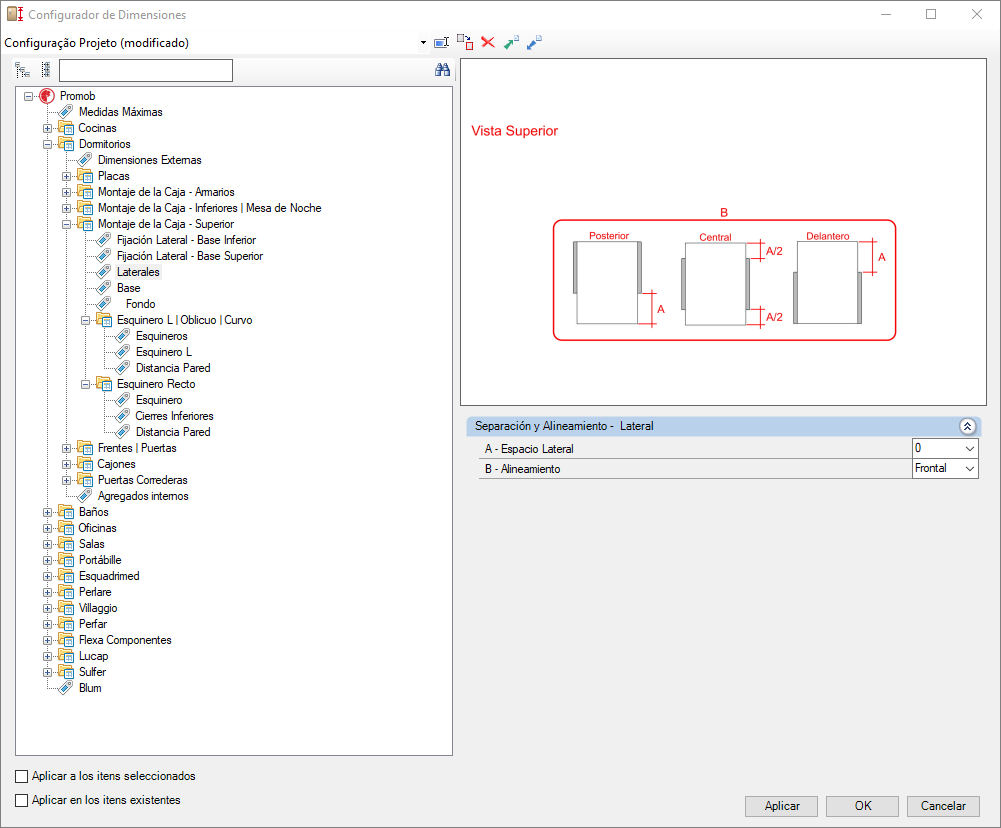Screen dimensions: 1001x828
Task: Click the B - Alineamiento label
Action: (x=522, y=469)
